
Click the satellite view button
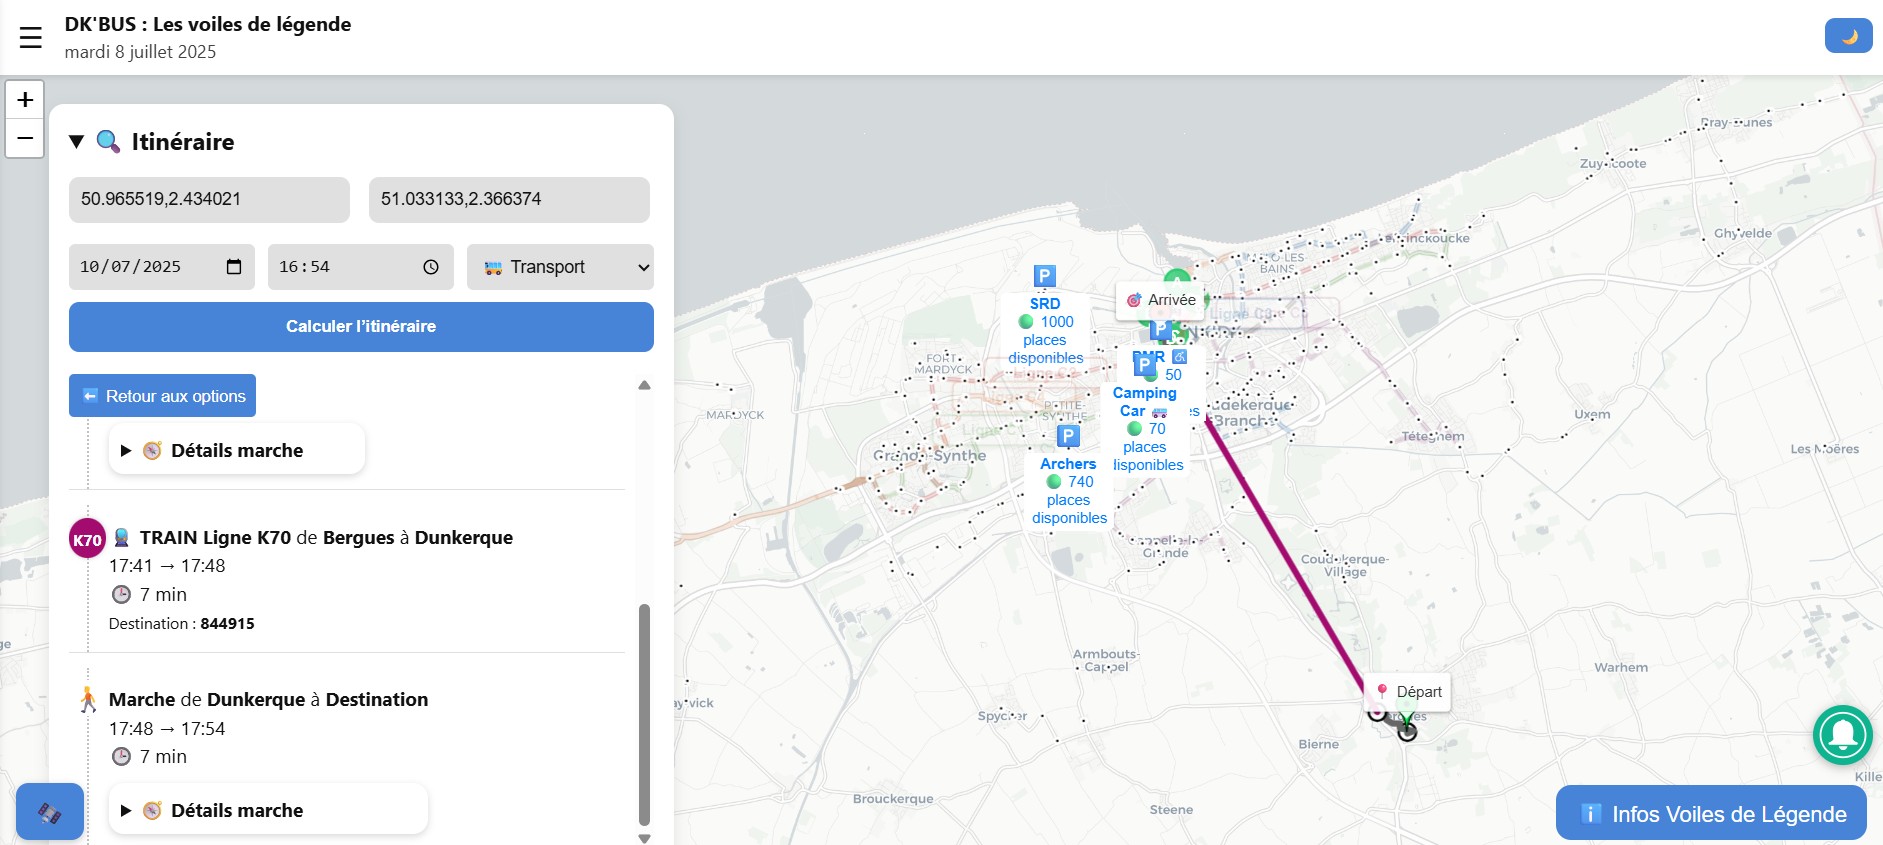pyautogui.click(x=50, y=811)
